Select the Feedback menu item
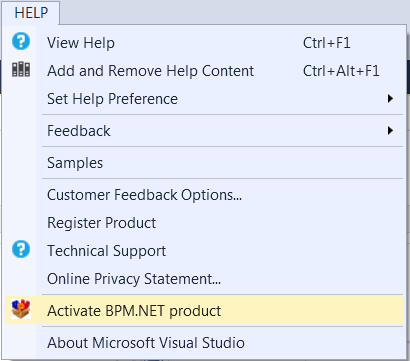410x361 pixels. (204, 131)
